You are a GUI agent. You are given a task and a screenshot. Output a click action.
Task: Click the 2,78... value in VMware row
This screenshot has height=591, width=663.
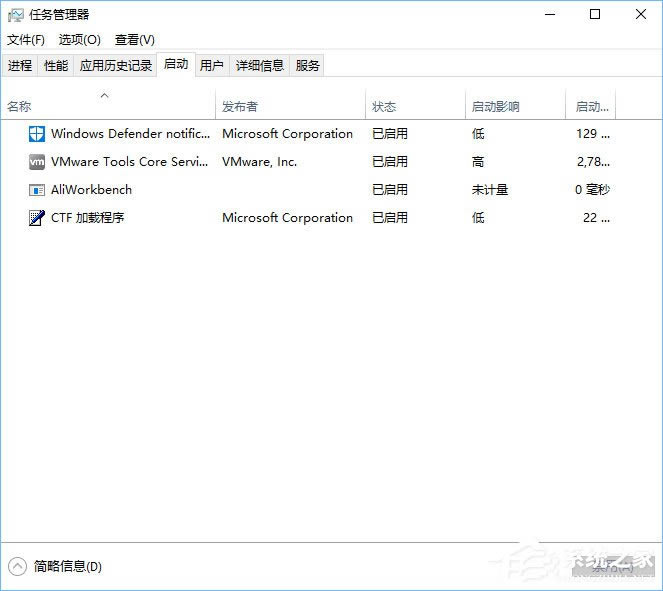pyautogui.click(x=593, y=162)
